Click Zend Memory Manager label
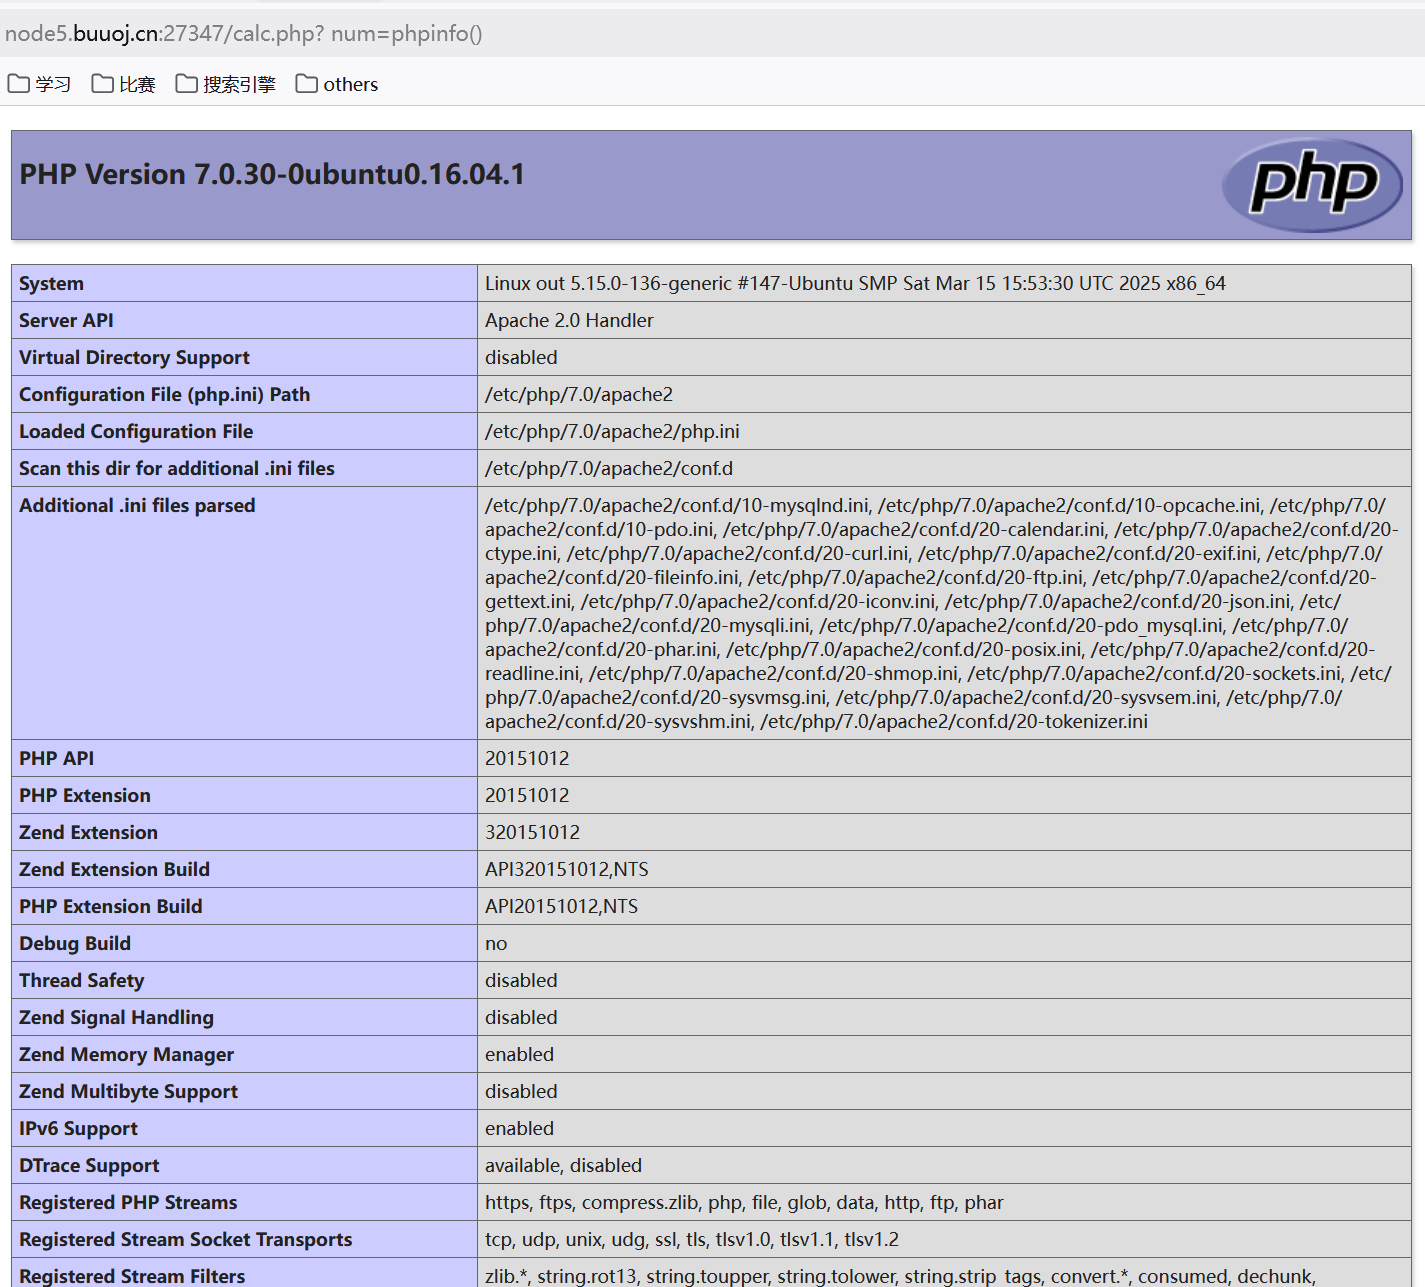 point(126,1054)
